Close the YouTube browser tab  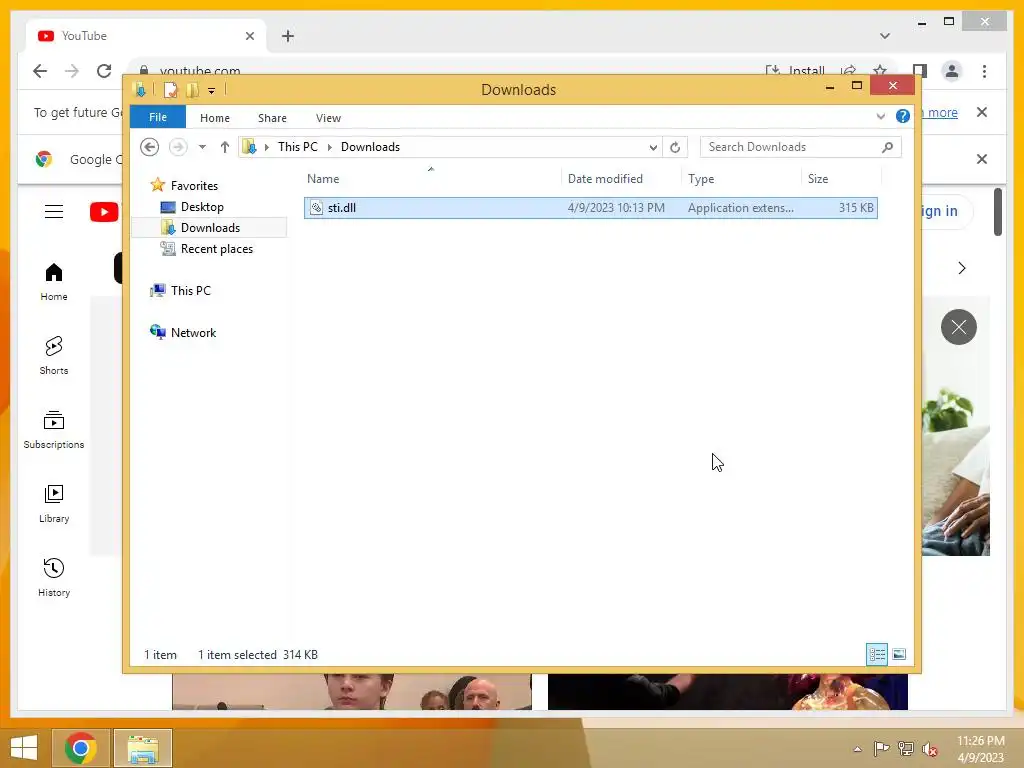coord(249,36)
